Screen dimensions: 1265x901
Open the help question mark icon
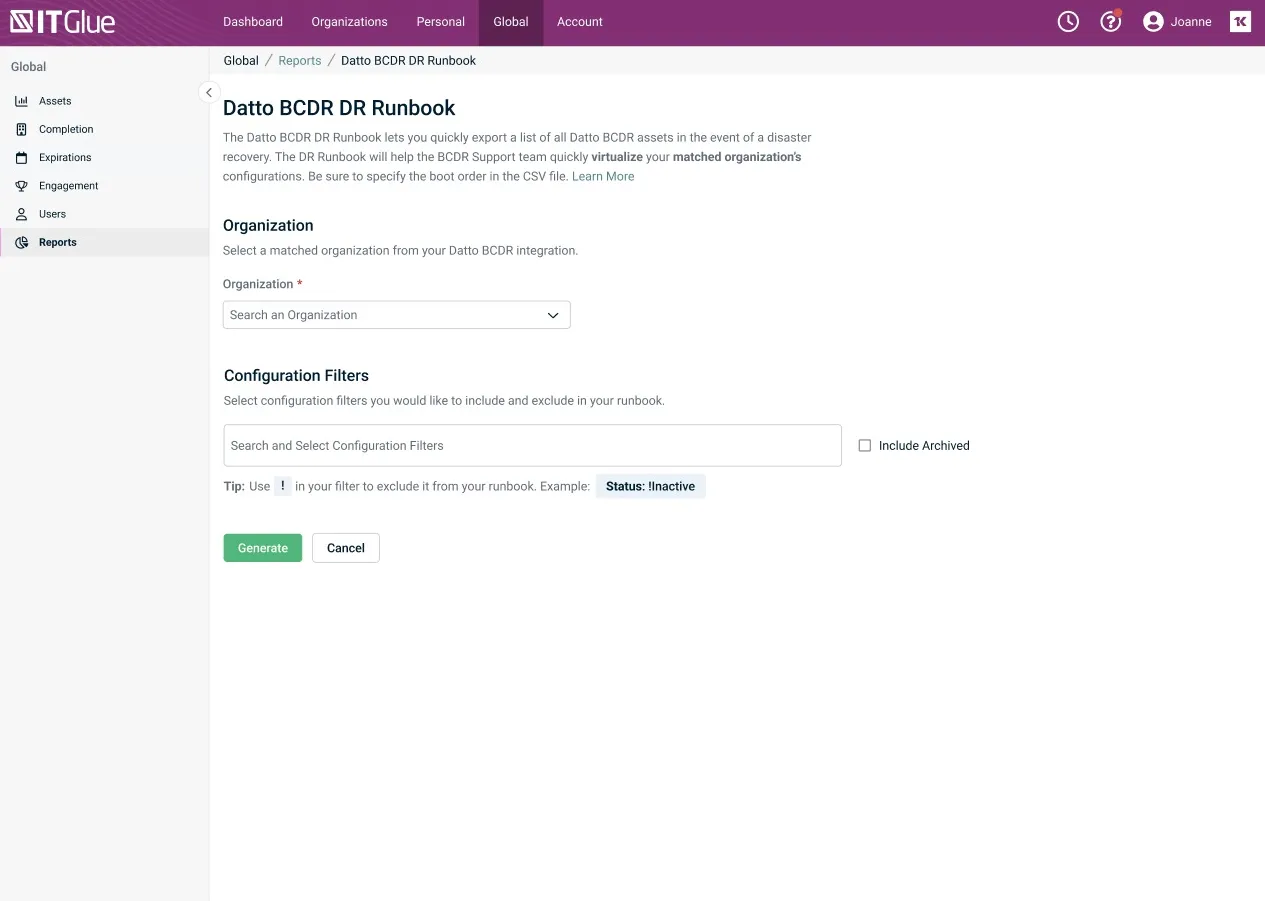1110,22
